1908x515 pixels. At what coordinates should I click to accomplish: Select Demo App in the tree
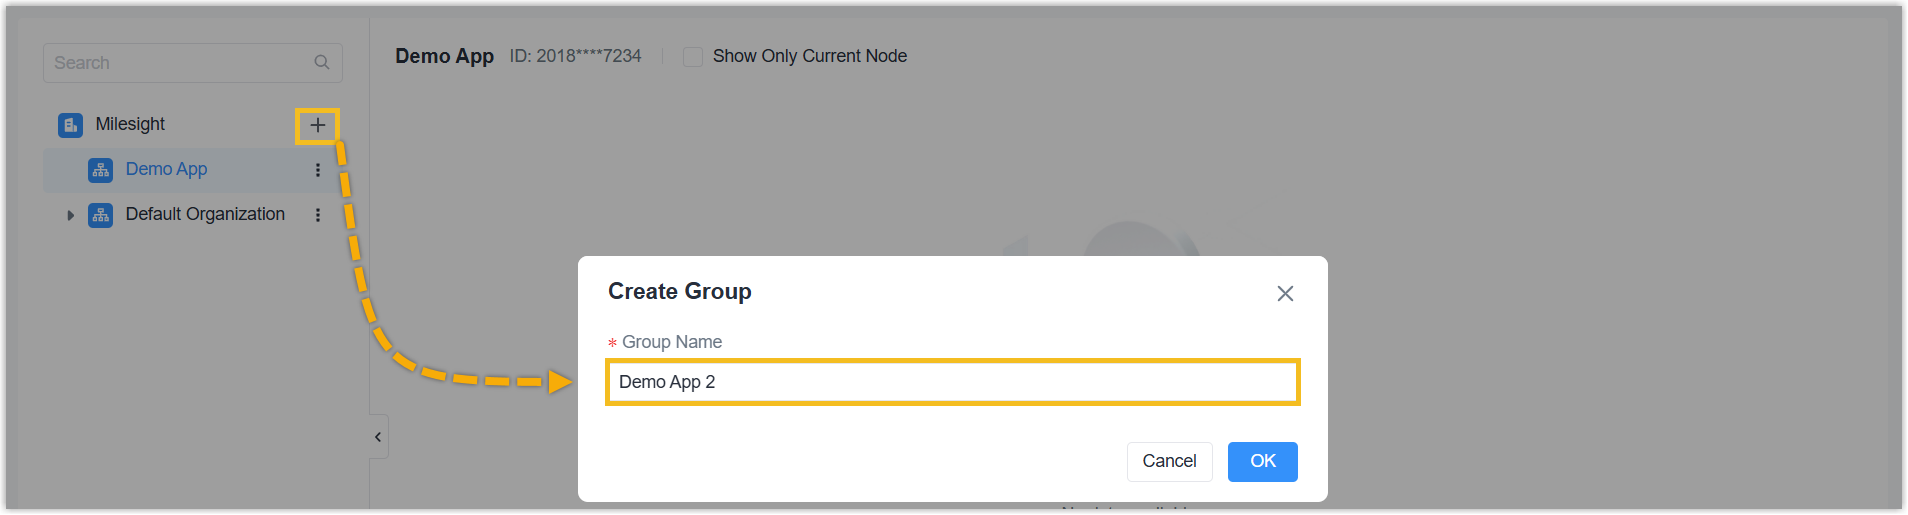[166, 170]
